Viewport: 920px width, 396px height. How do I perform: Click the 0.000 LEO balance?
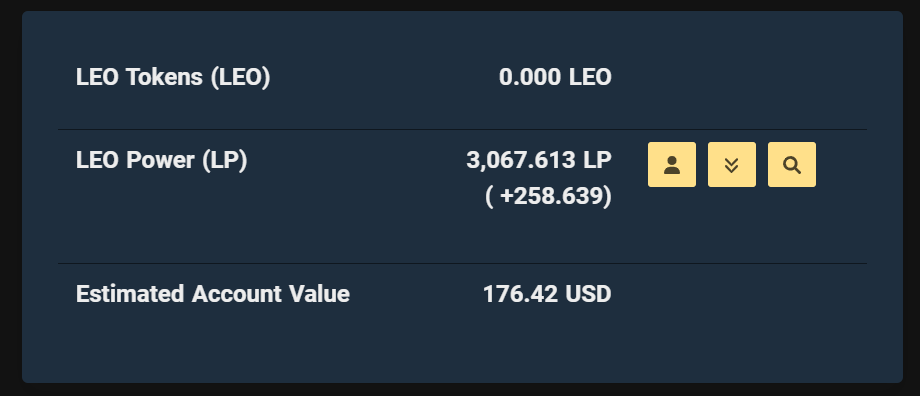[x=555, y=77]
